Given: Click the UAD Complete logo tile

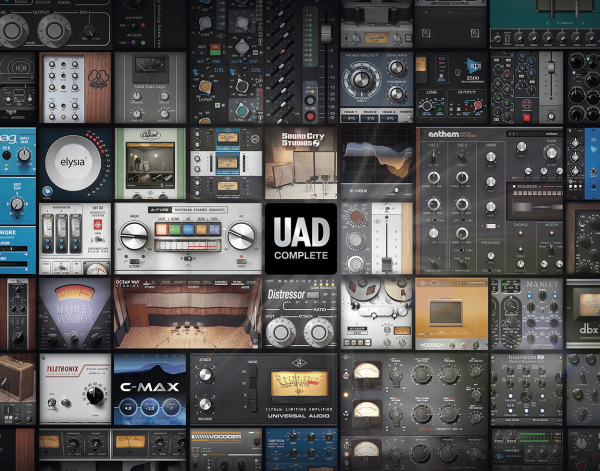Looking at the screenshot, I should point(301,239).
